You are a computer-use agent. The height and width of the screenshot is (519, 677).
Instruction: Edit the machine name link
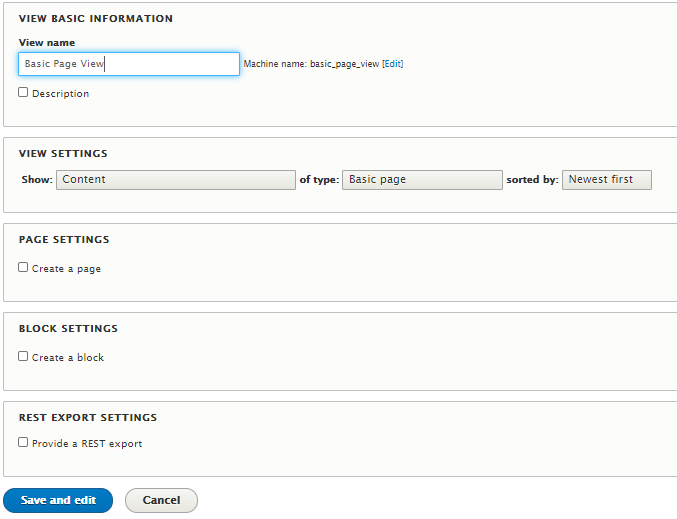[392, 64]
